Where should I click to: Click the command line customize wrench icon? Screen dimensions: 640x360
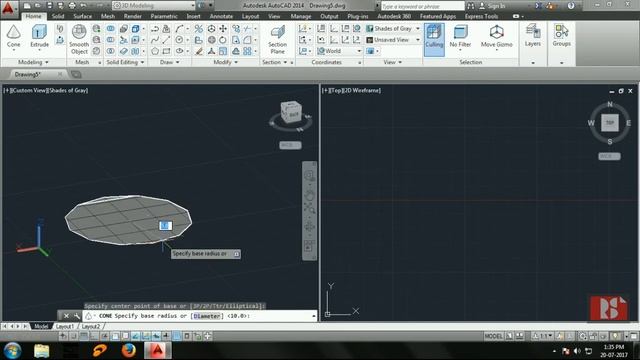(x=77, y=316)
